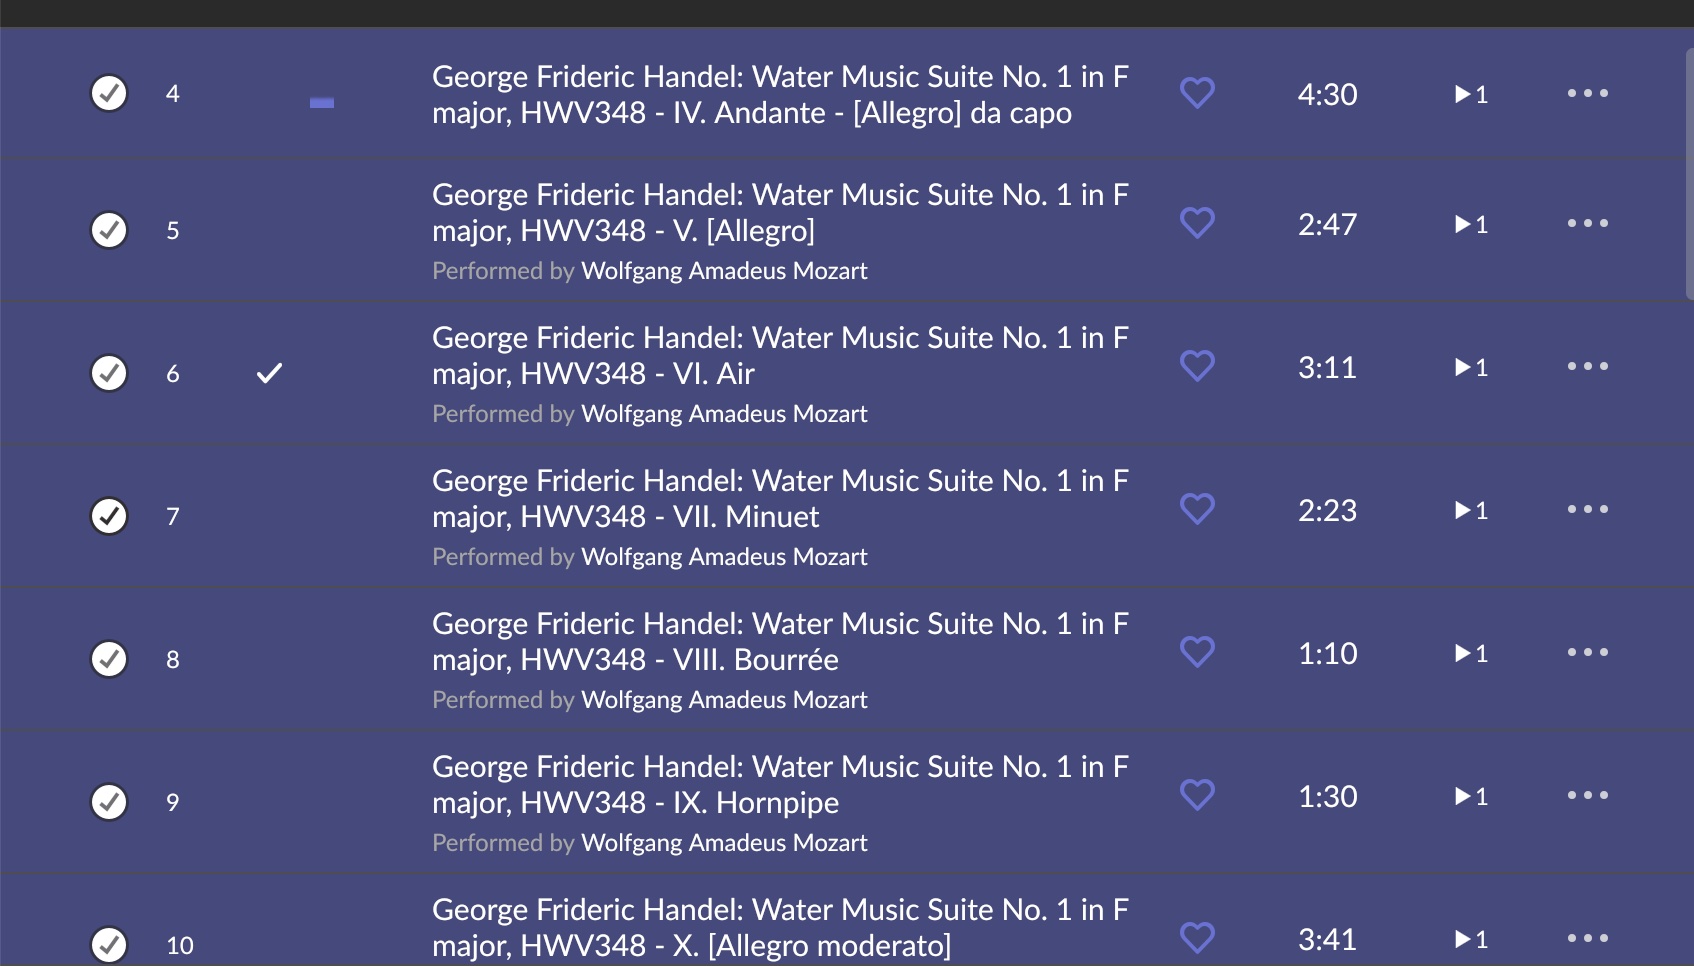The height and width of the screenshot is (966, 1694).
Task: Click the X. Allegro moderato track title
Action: pyautogui.click(x=780, y=927)
